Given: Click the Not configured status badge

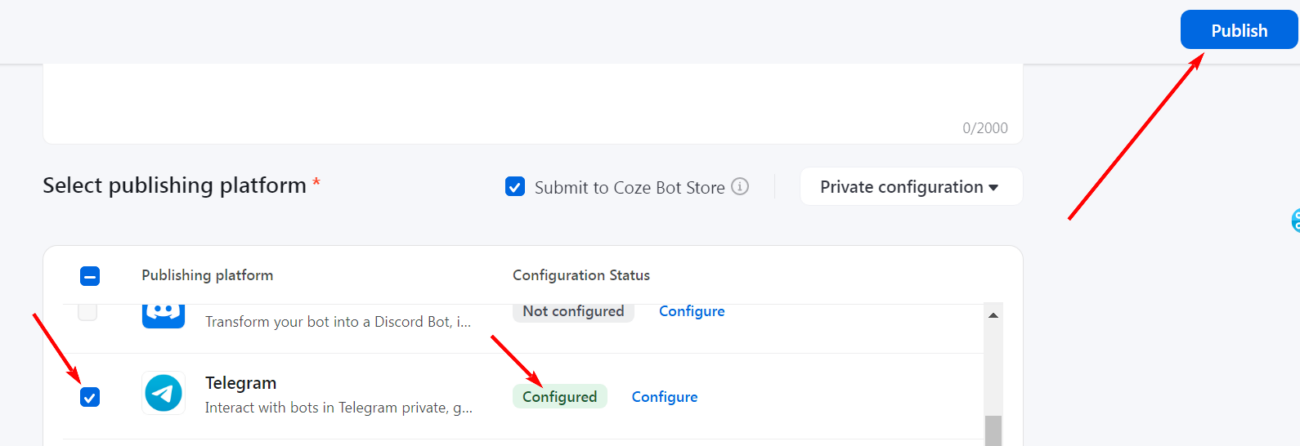Looking at the screenshot, I should point(573,311).
